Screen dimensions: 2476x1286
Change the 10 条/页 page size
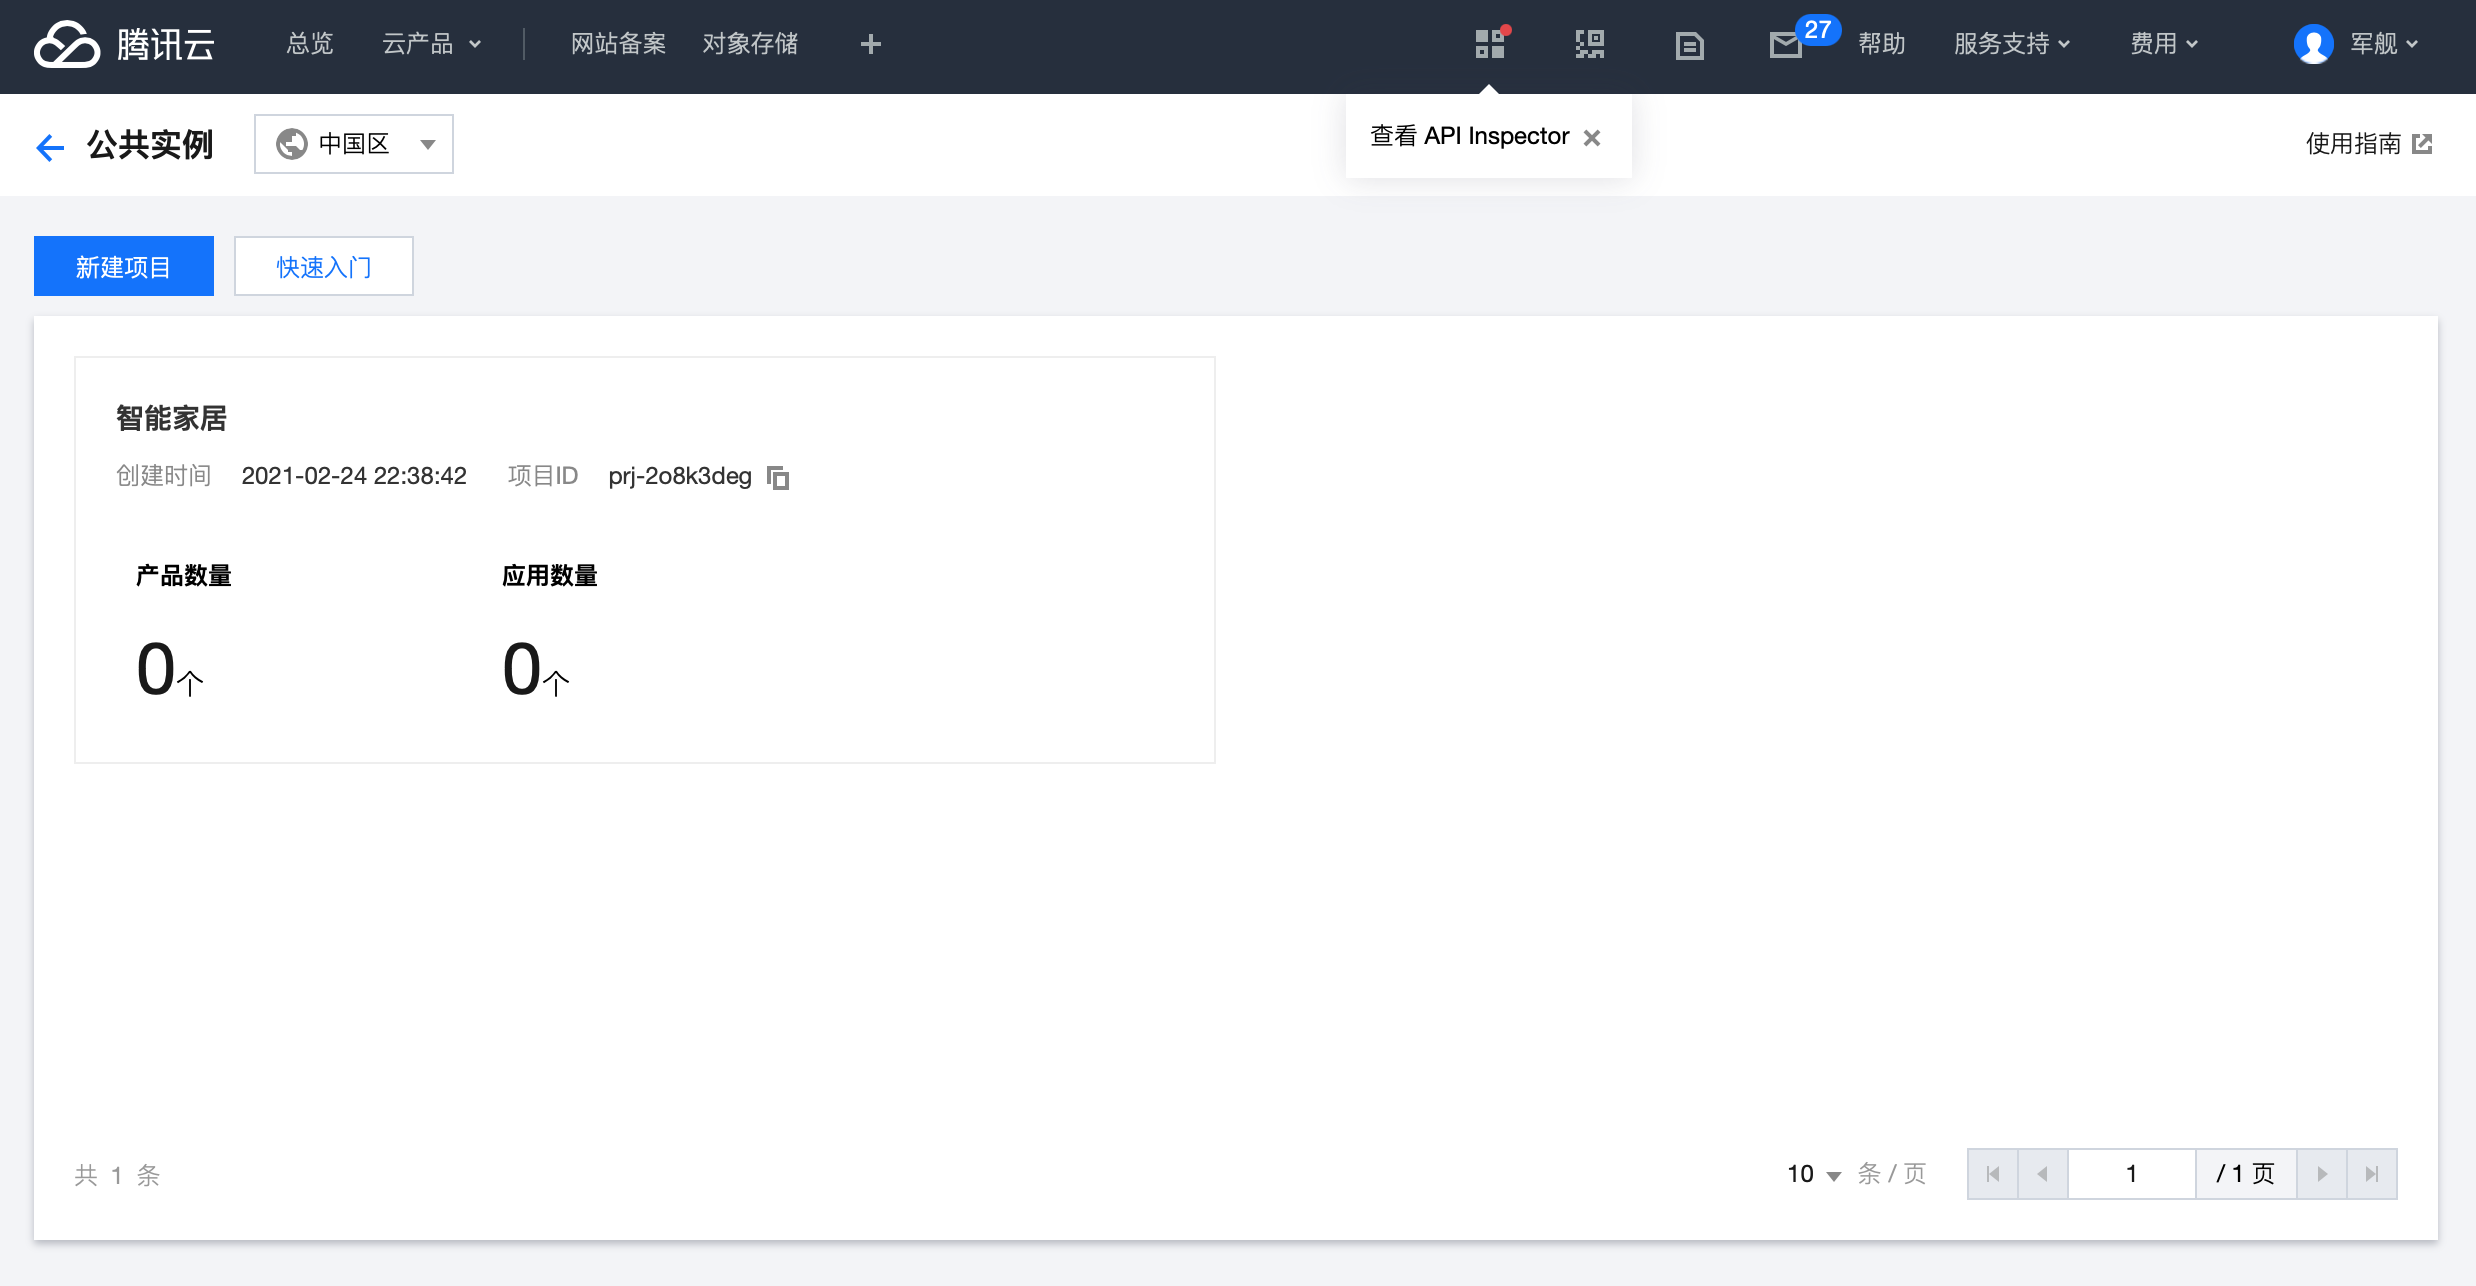(1814, 1174)
